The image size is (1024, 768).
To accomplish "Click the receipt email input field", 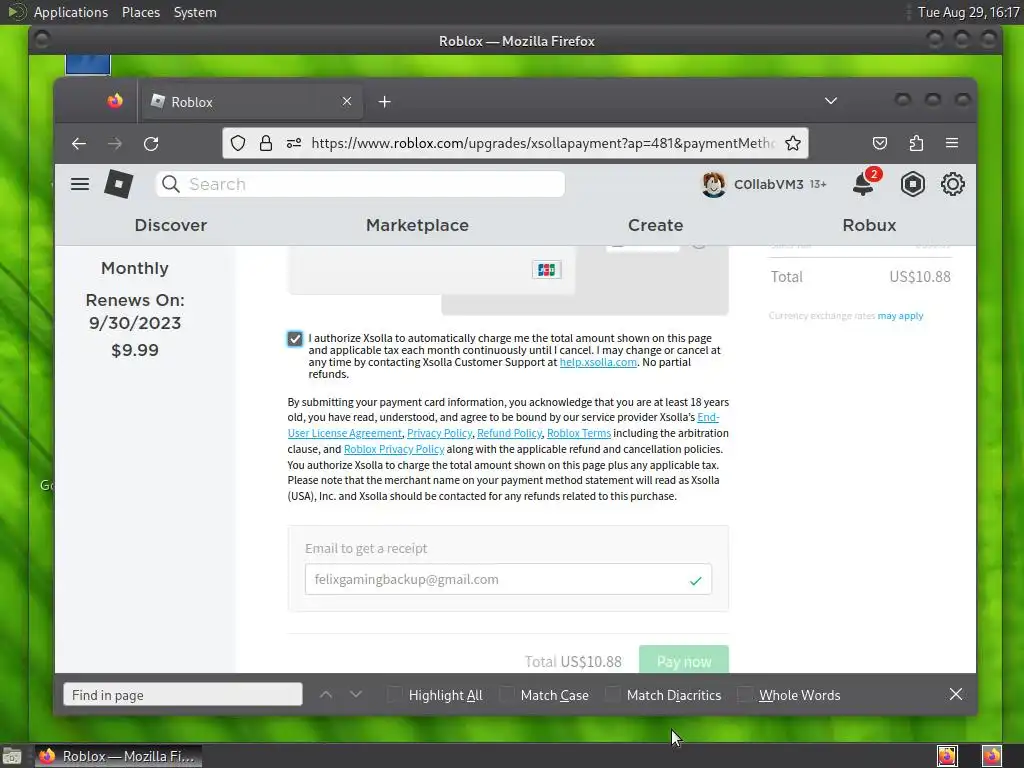I will point(508,579).
